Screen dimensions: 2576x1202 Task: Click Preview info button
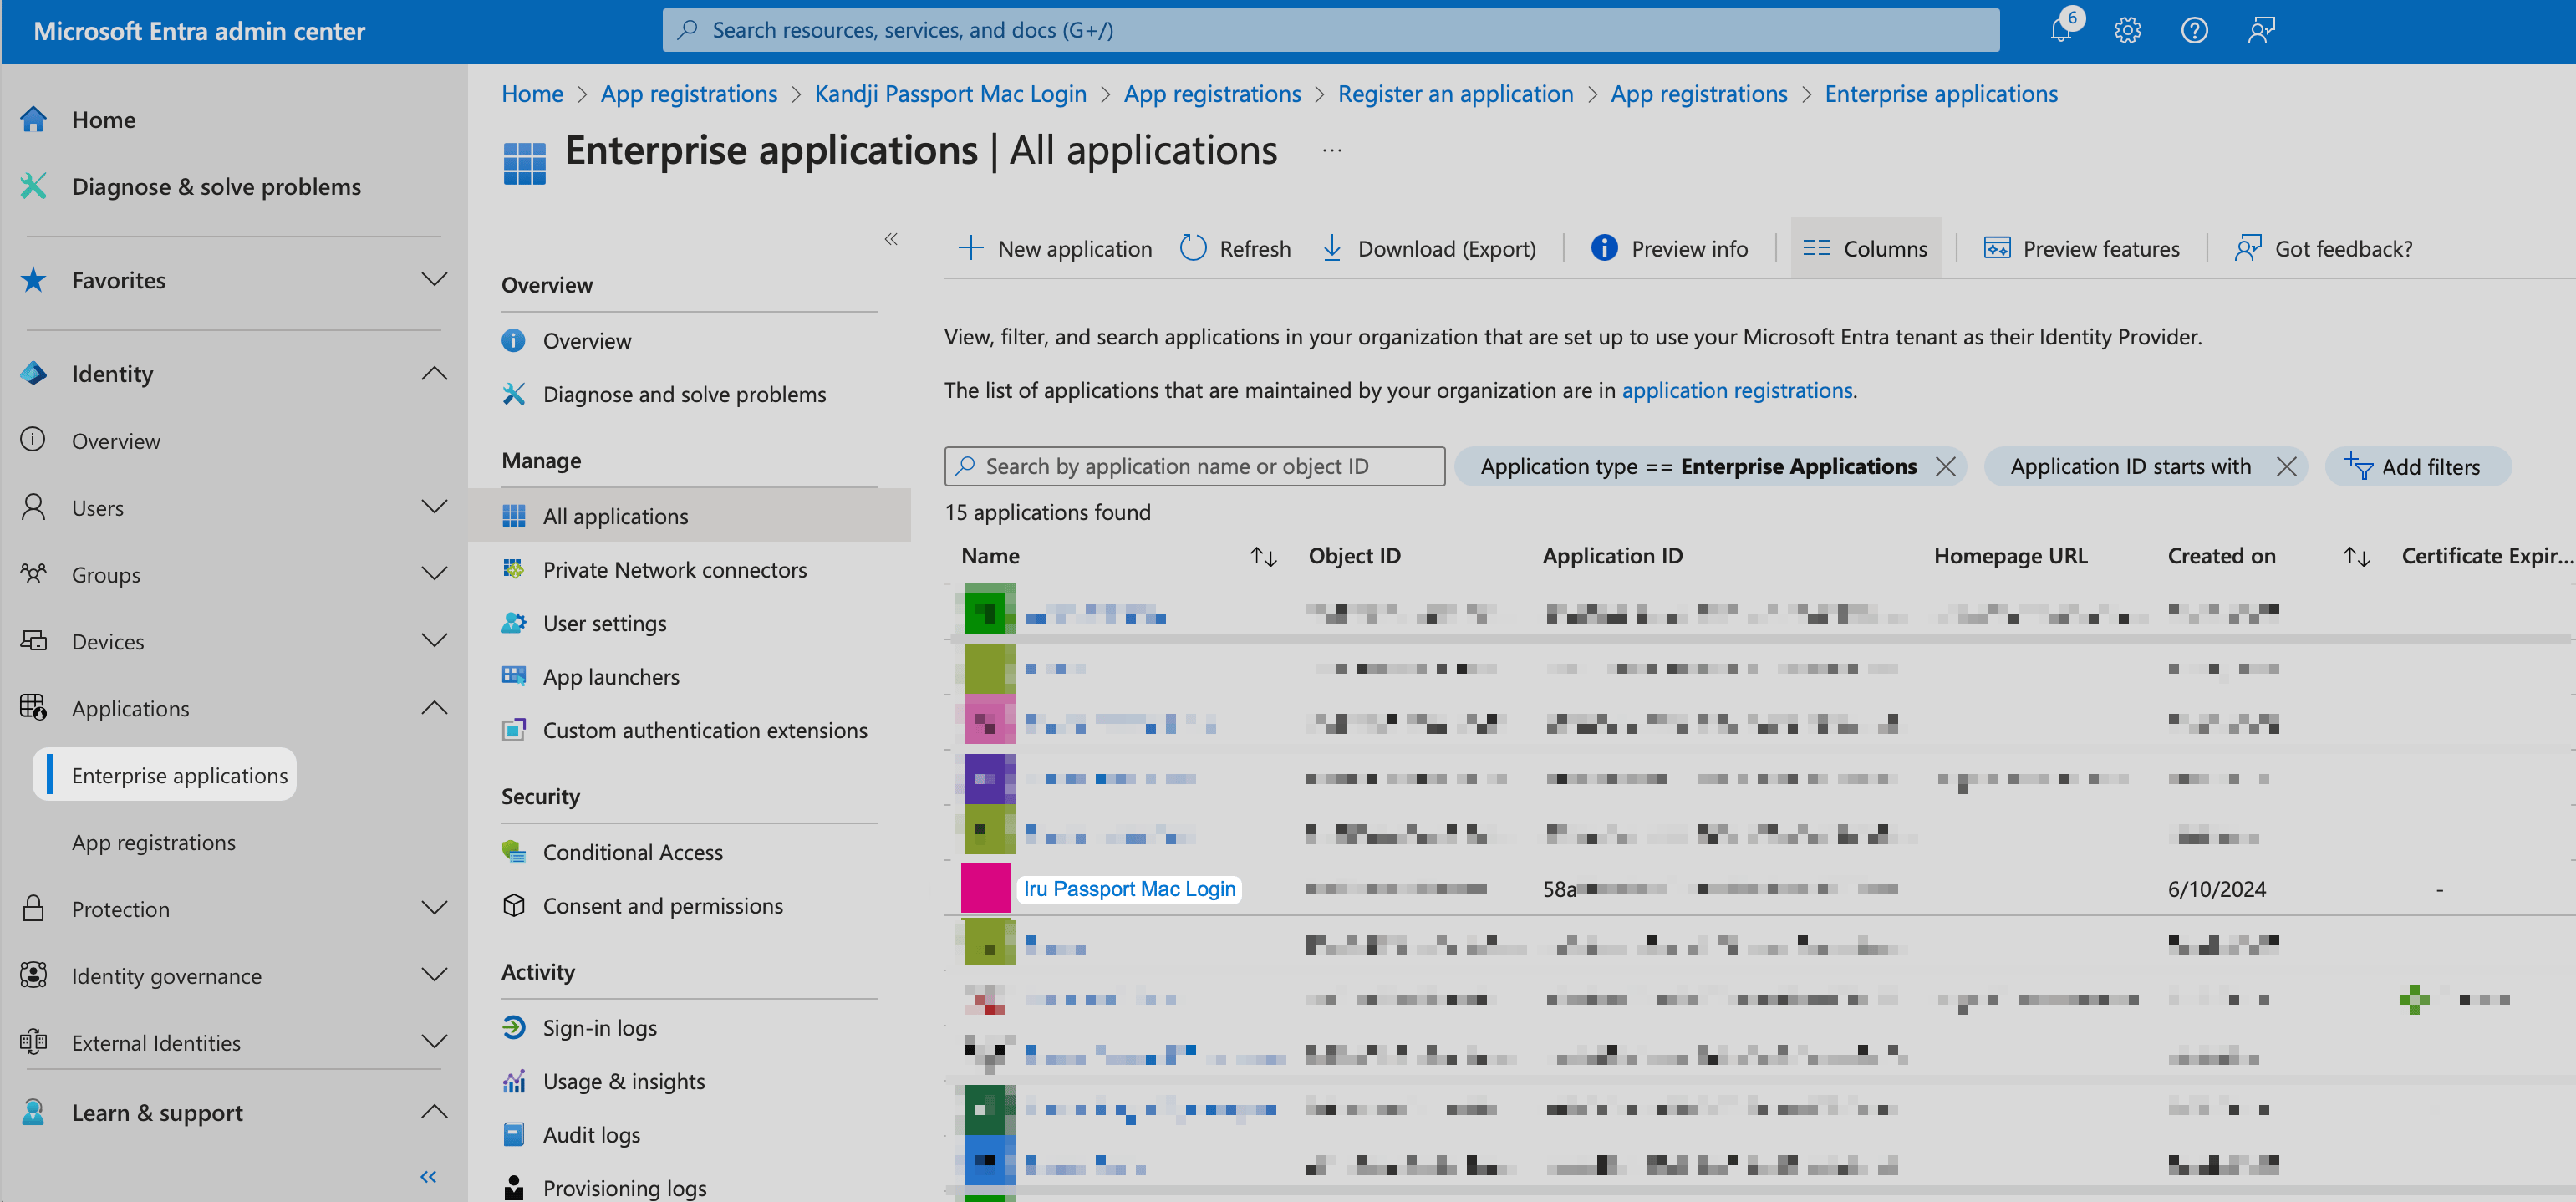[1669, 249]
